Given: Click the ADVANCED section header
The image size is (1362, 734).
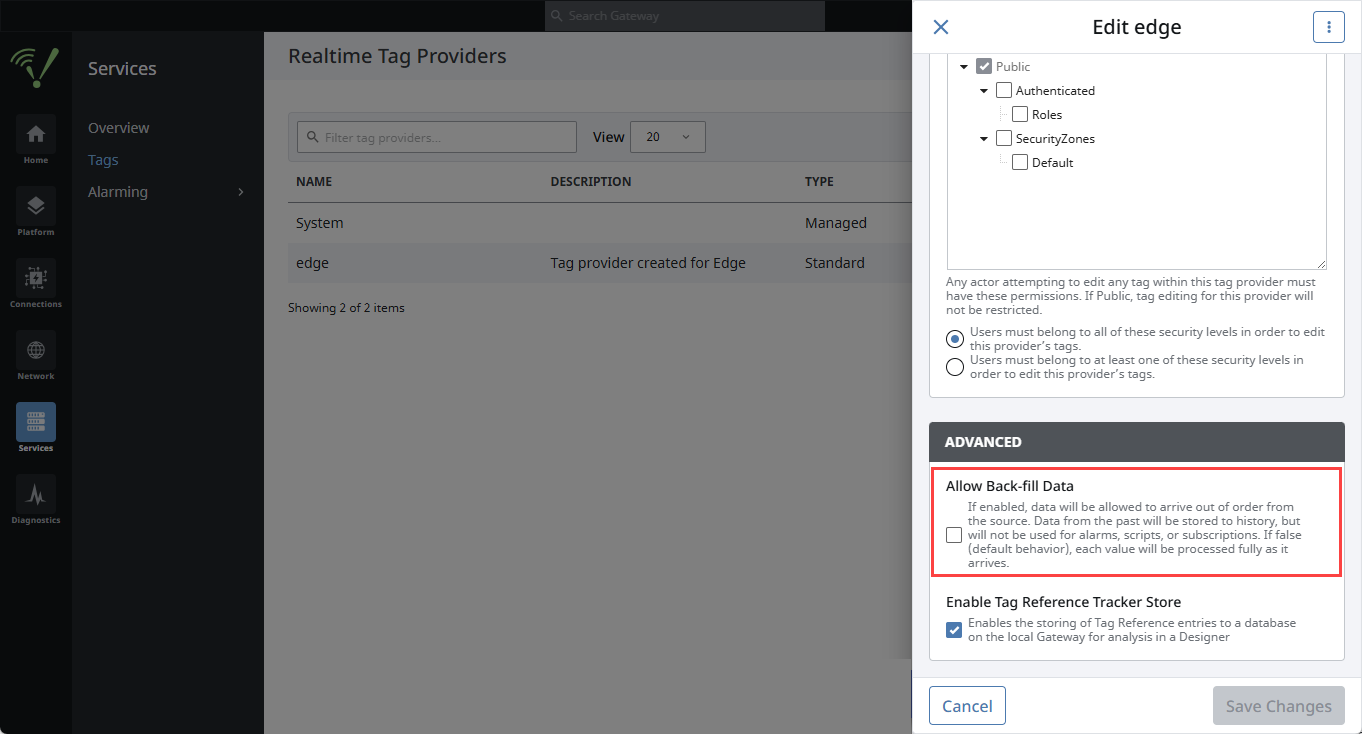Looking at the screenshot, I should 1137,442.
